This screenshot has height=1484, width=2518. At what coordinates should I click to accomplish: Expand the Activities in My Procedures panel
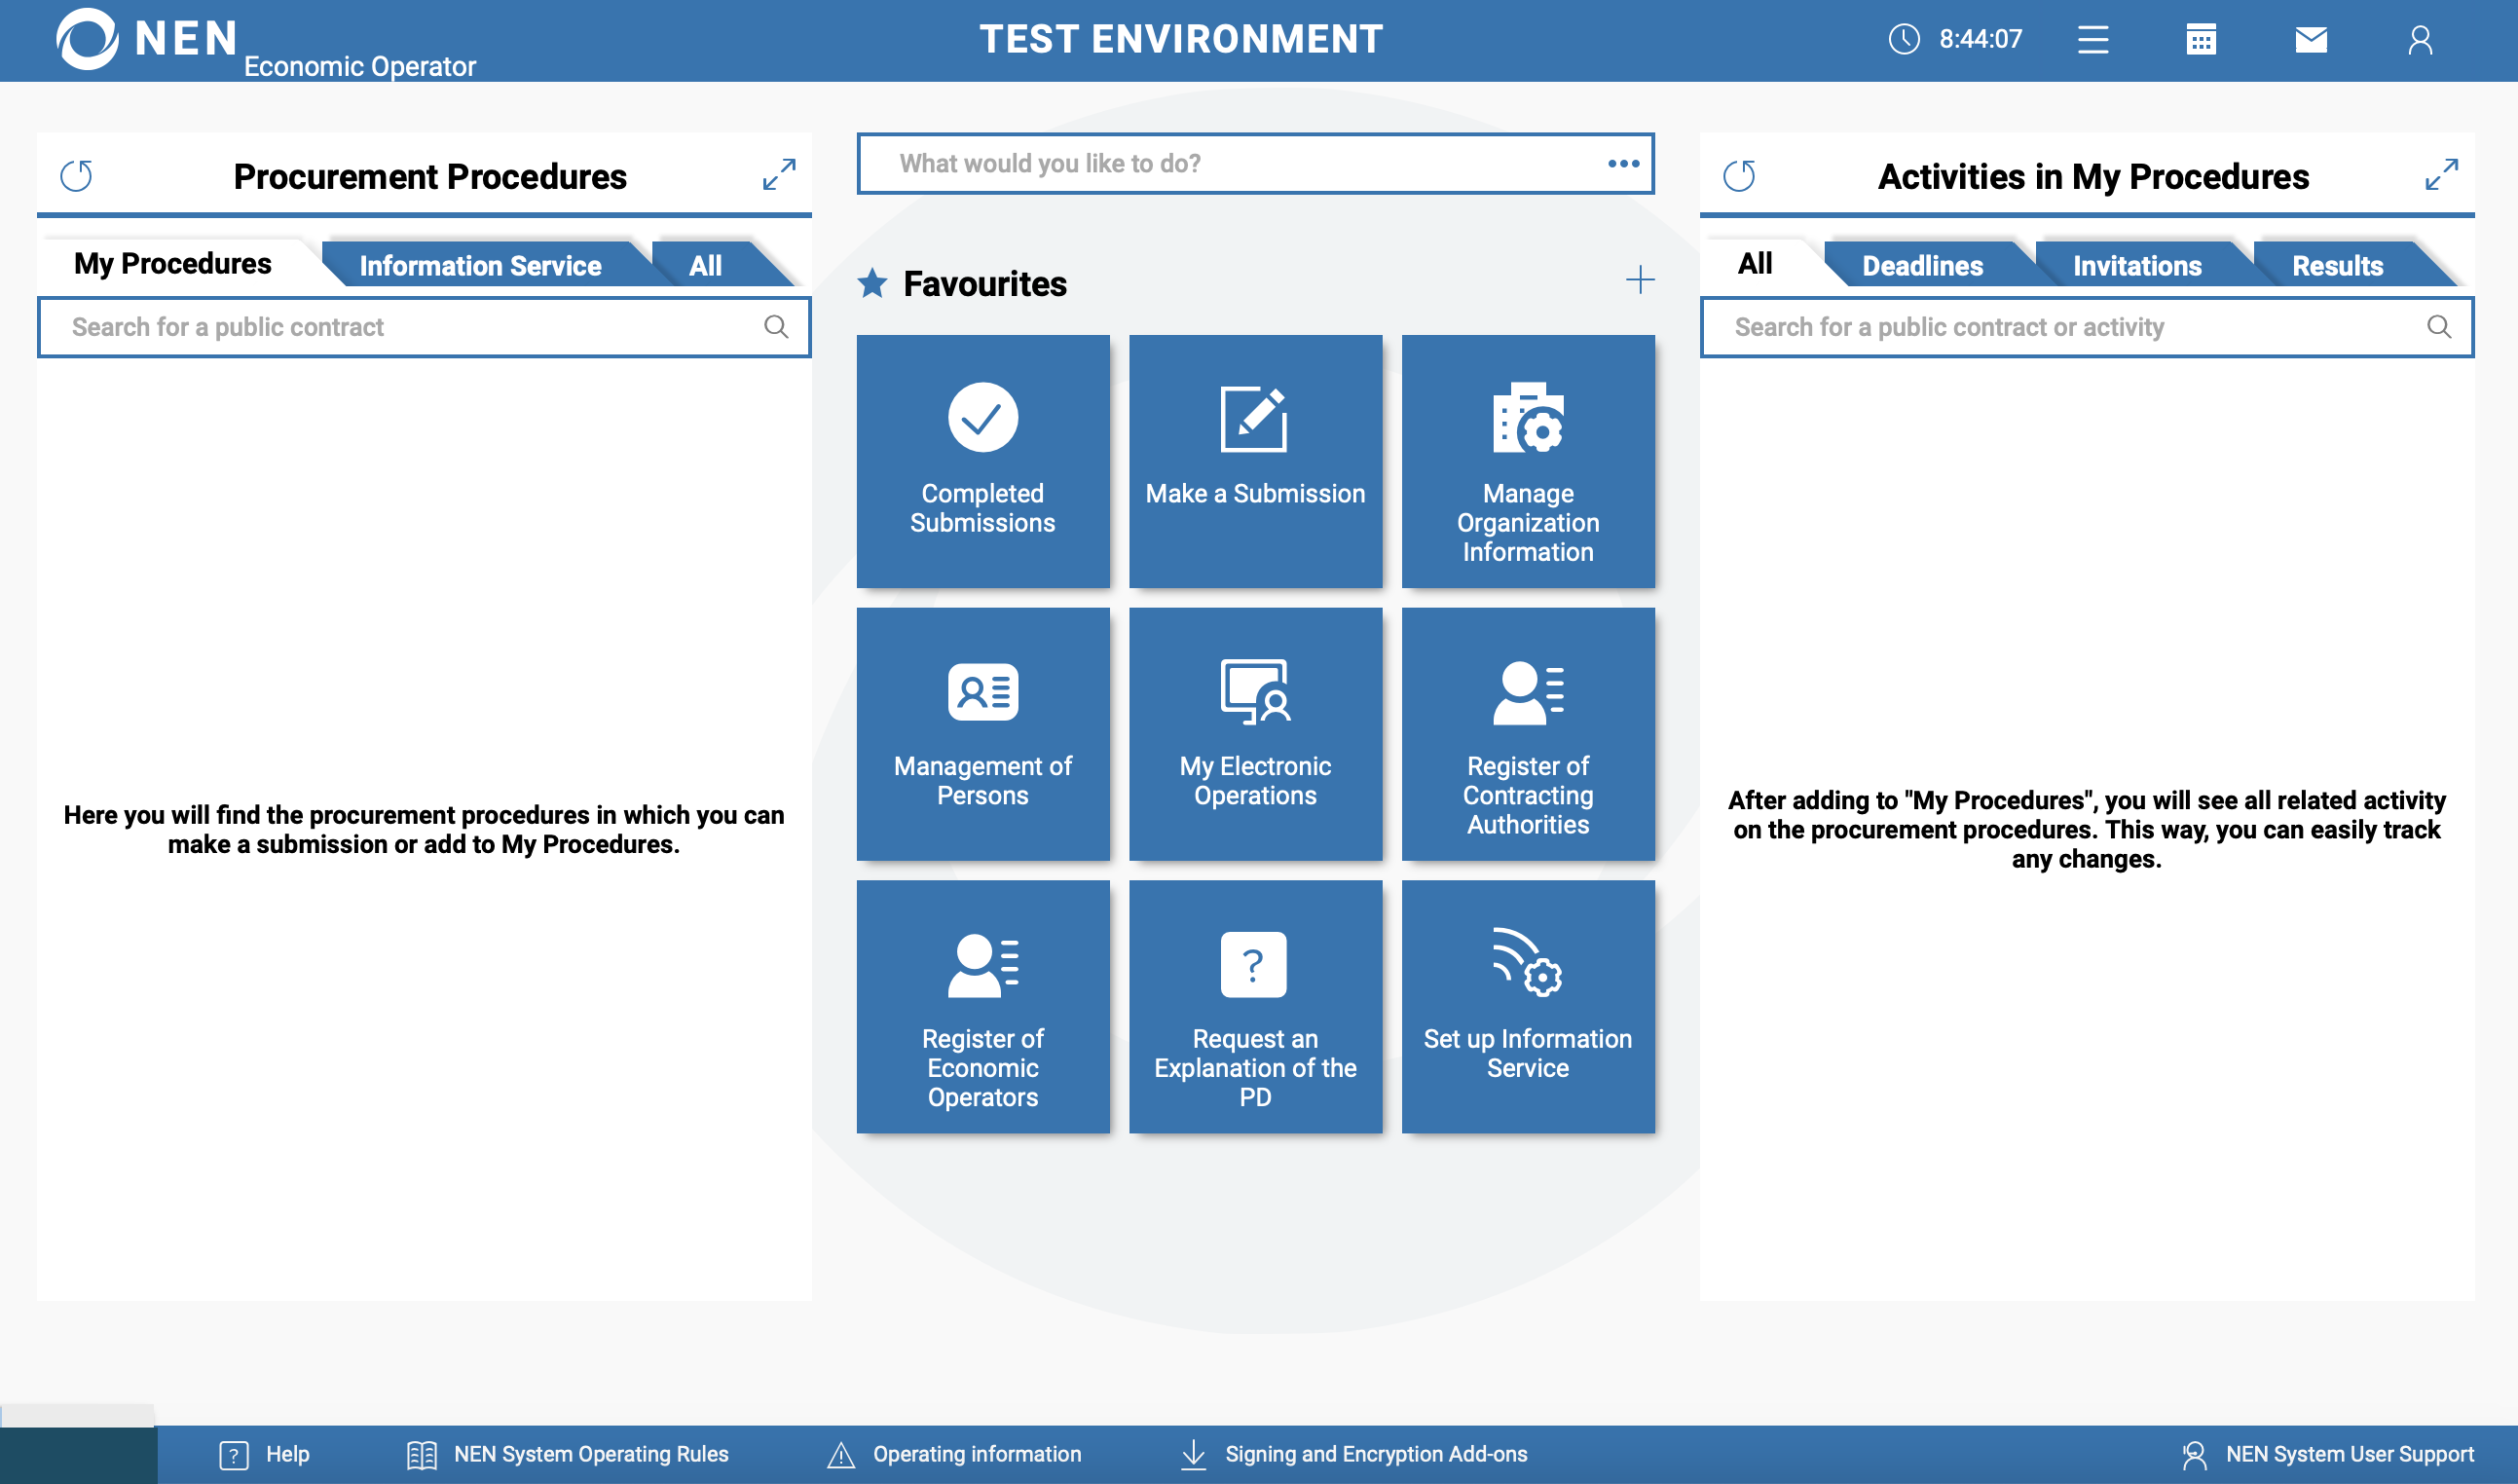(x=2441, y=174)
